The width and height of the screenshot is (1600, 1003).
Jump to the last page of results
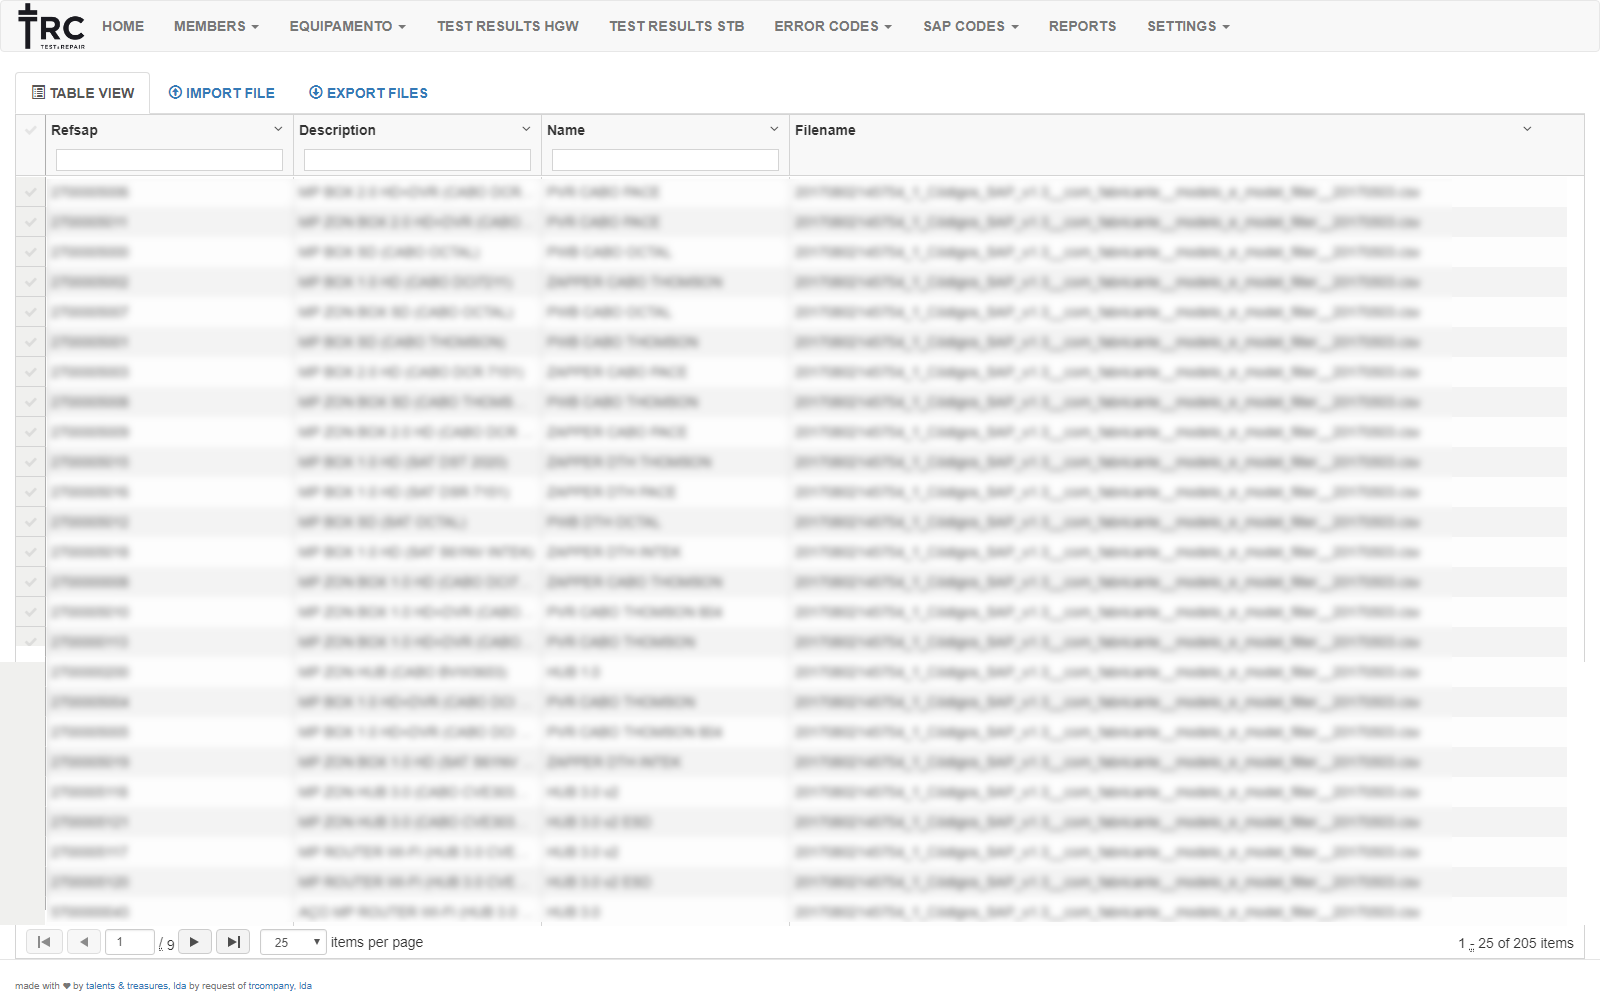(233, 942)
